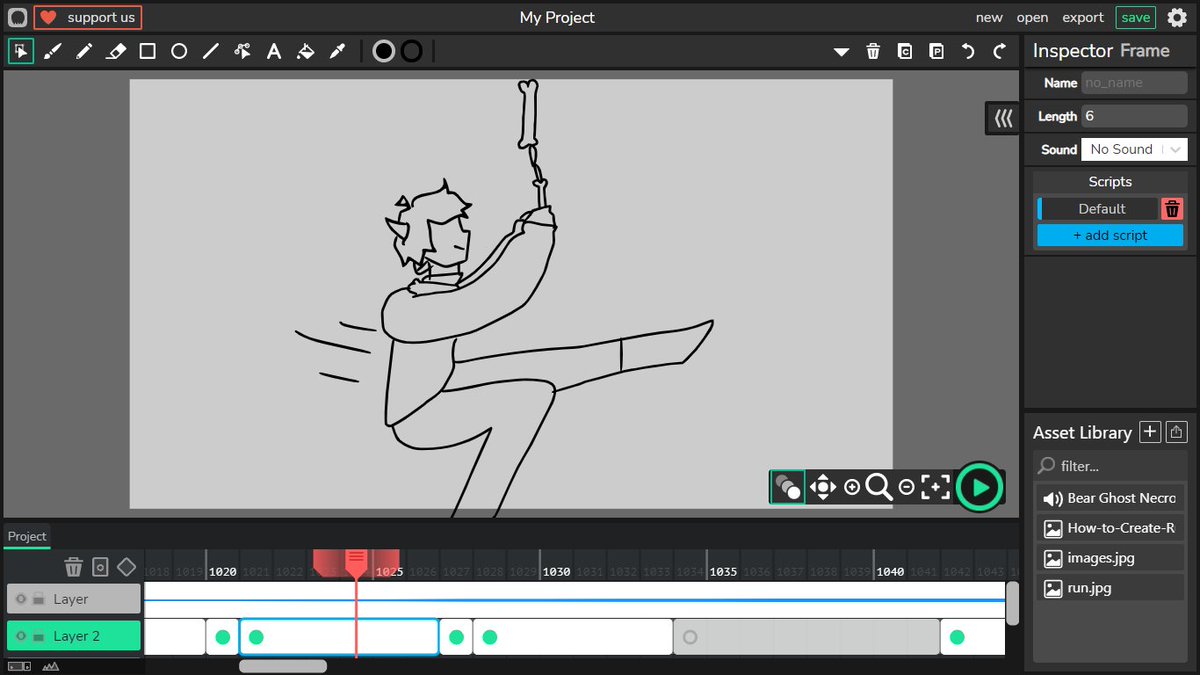Select the Fill Bucket tool
1200x675 pixels.
pyautogui.click(x=306, y=51)
